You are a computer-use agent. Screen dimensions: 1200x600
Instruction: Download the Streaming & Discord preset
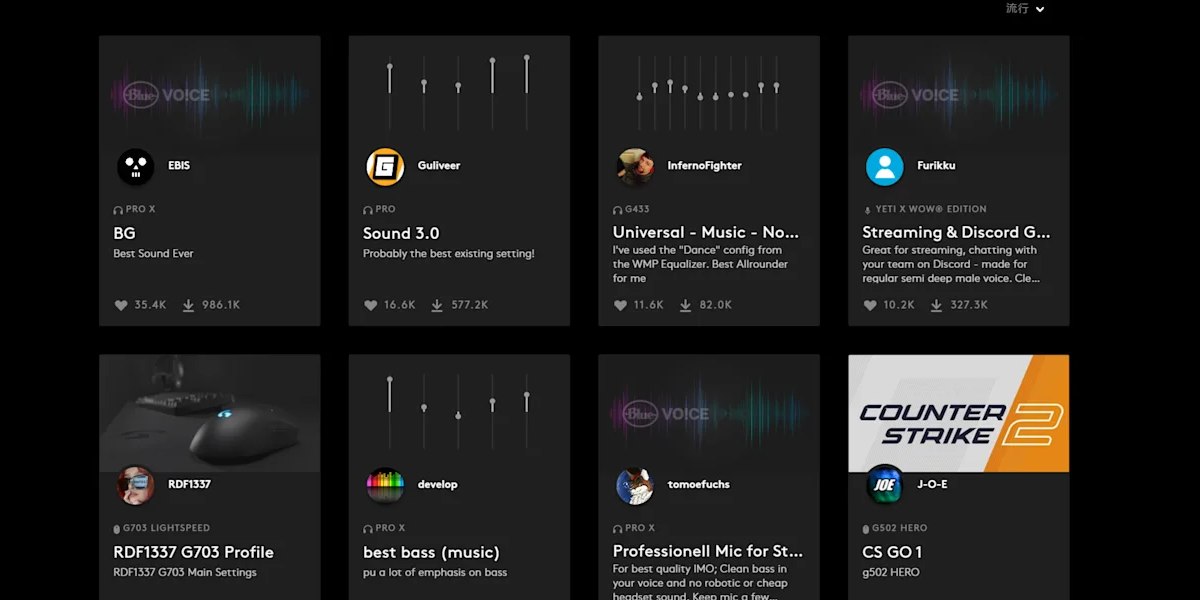pos(936,305)
